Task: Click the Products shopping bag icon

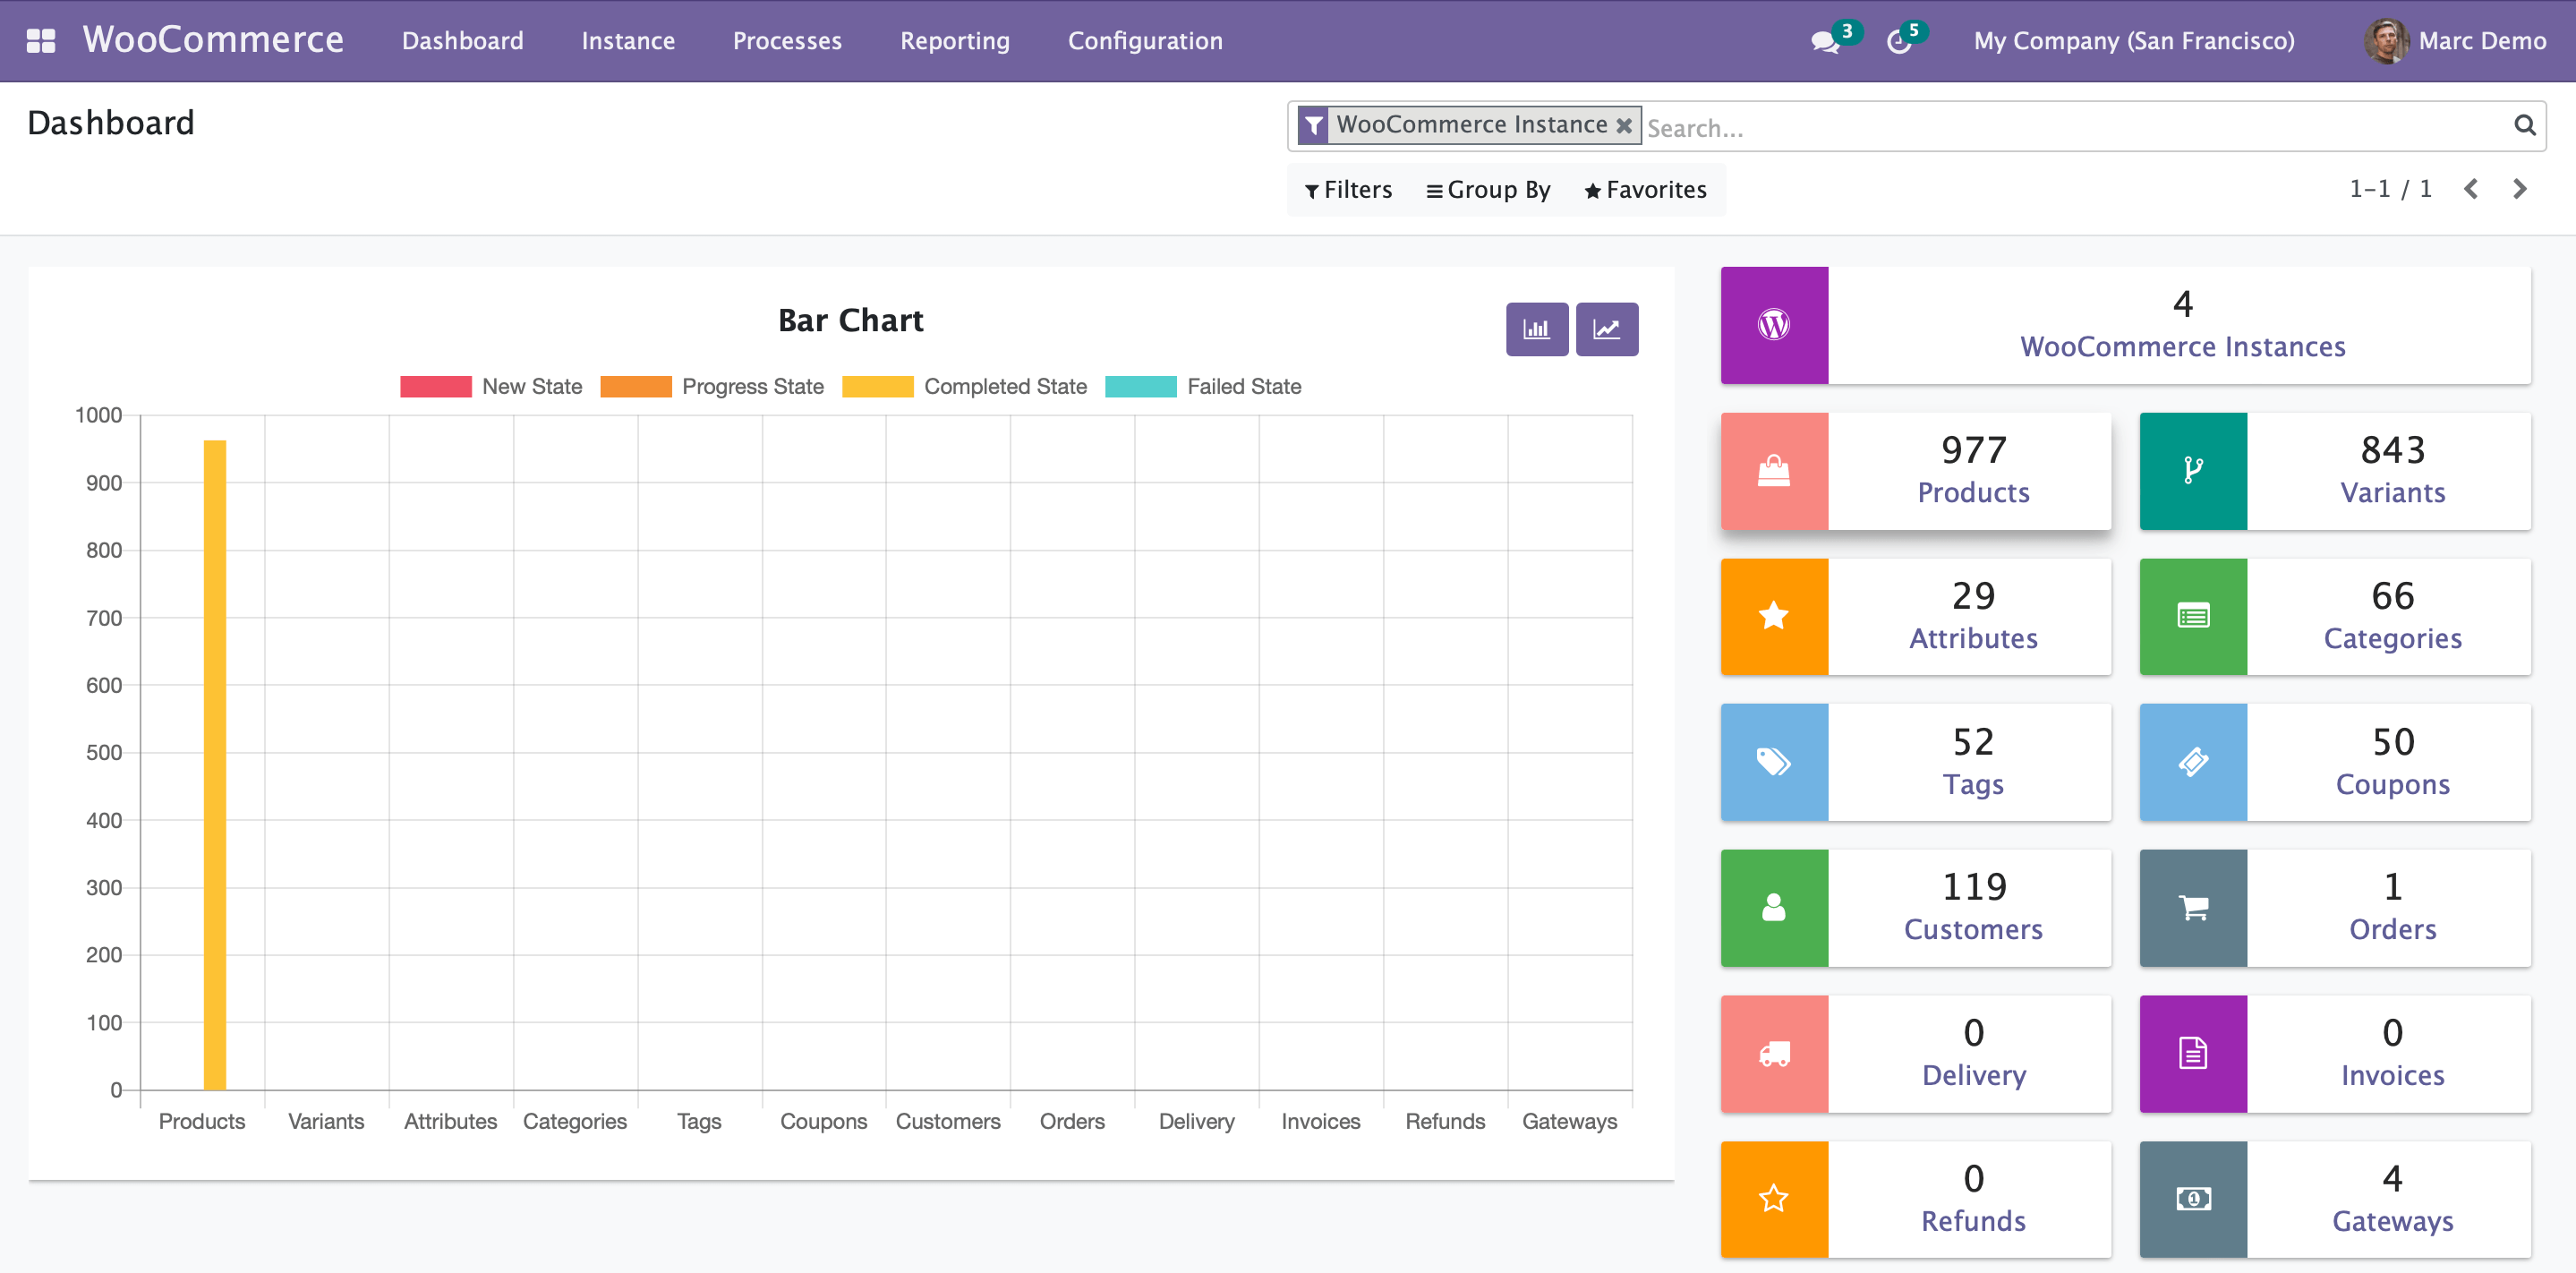Action: pyautogui.click(x=1773, y=471)
